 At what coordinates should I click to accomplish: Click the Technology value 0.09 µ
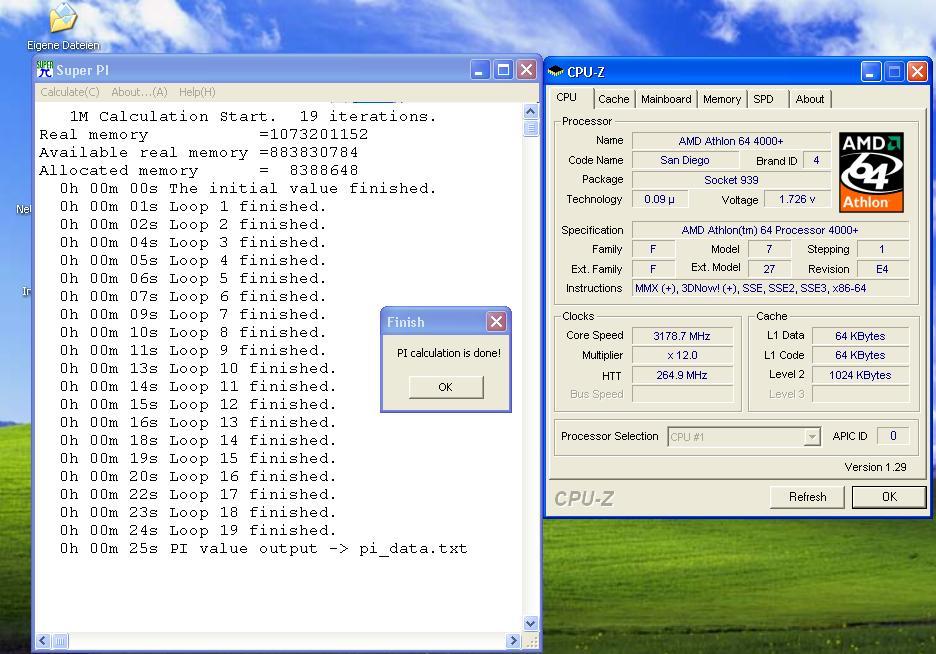[x=660, y=199]
